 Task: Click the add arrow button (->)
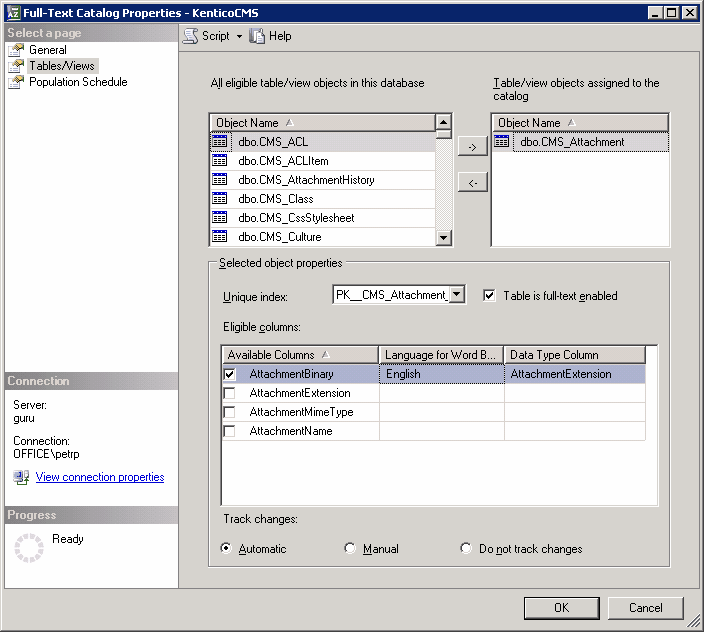(x=472, y=147)
